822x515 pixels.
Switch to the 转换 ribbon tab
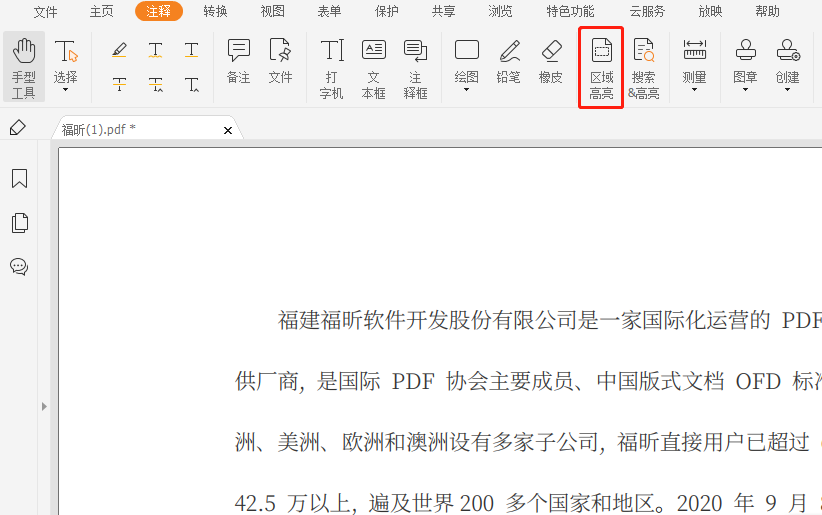pyautogui.click(x=215, y=11)
